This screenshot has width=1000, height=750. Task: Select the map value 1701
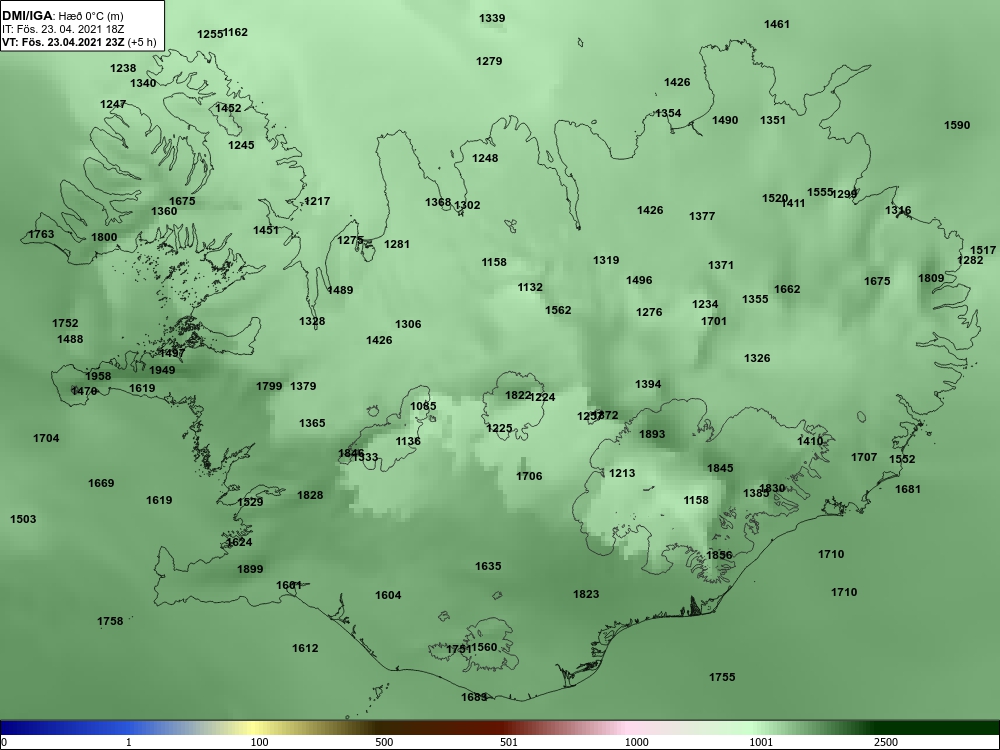click(x=714, y=321)
